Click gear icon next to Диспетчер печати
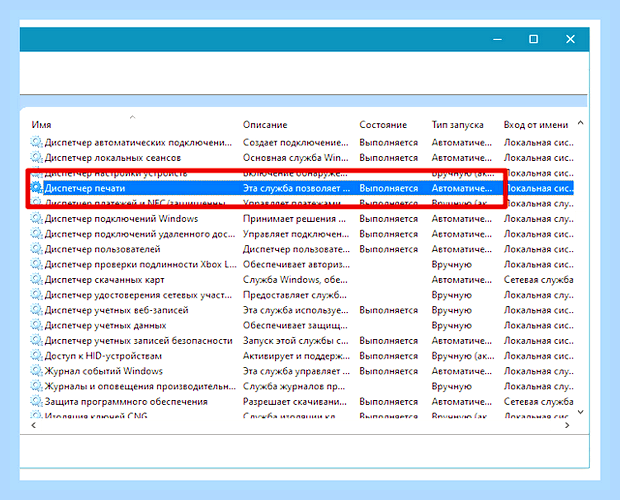The image size is (620, 500). tap(36, 188)
